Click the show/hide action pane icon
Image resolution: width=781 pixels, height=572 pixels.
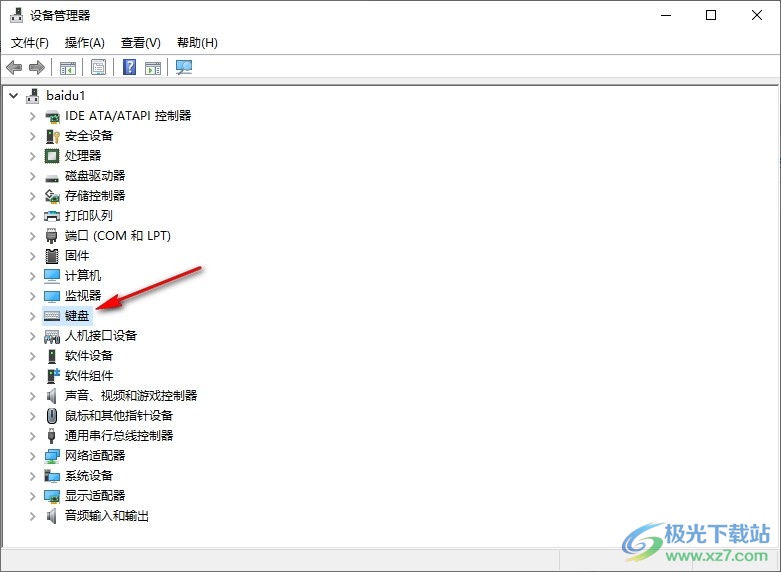point(153,68)
